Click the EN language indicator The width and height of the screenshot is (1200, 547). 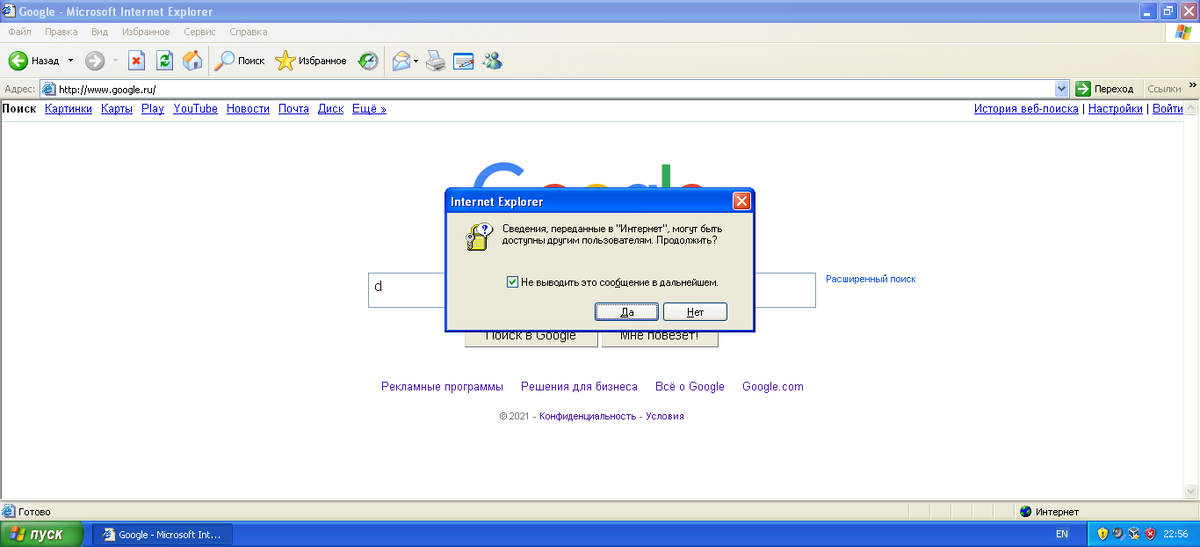[x=1061, y=535]
